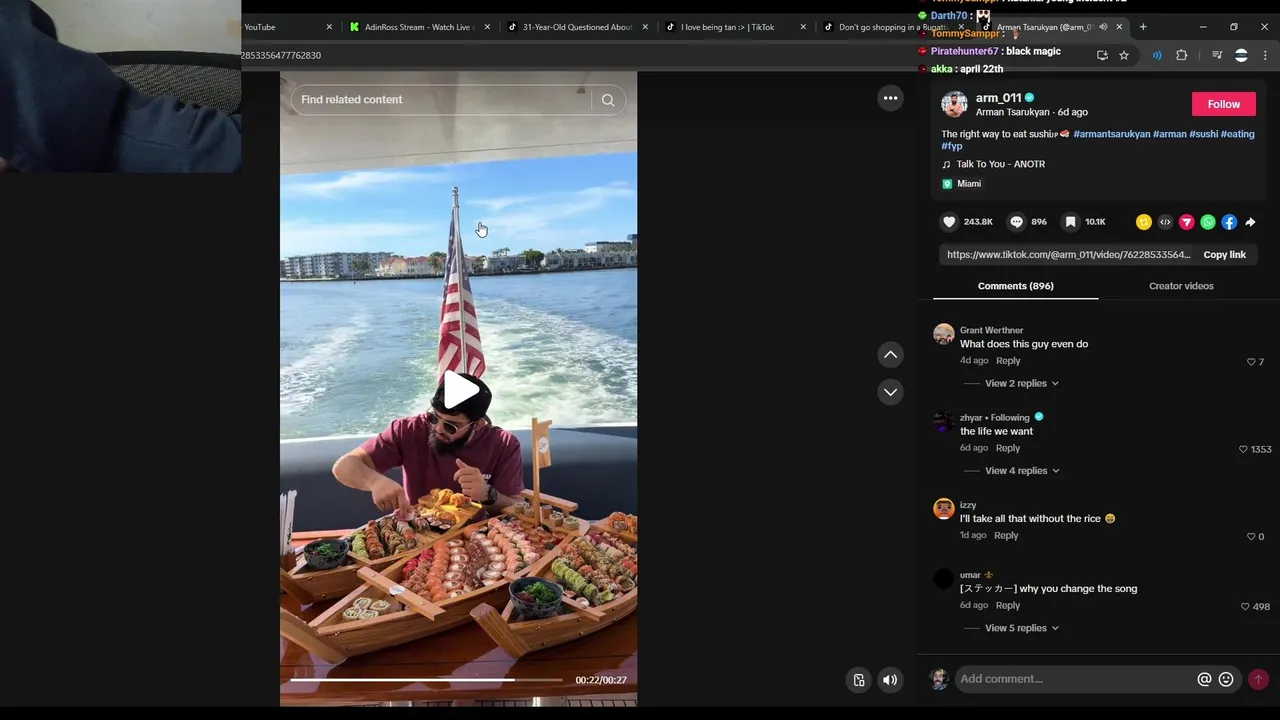Image resolution: width=1280 pixels, height=720 pixels.
Task: Open the emoji picker in the comment box
Action: tap(1226, 679)
